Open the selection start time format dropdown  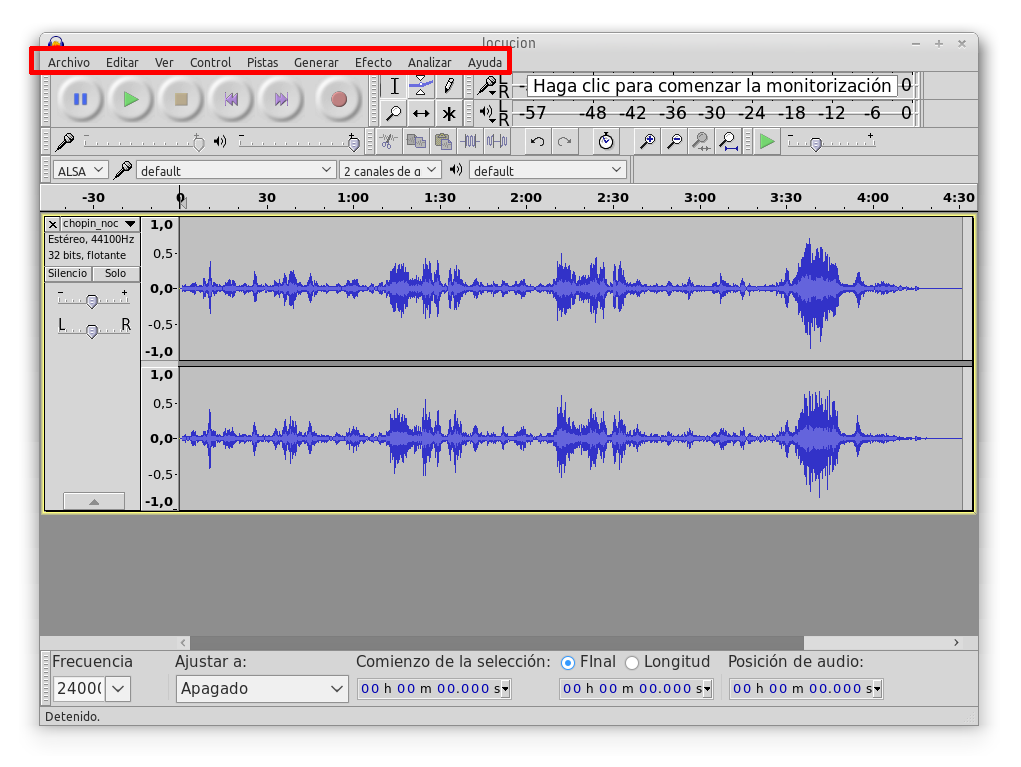[x=506, y=689]
